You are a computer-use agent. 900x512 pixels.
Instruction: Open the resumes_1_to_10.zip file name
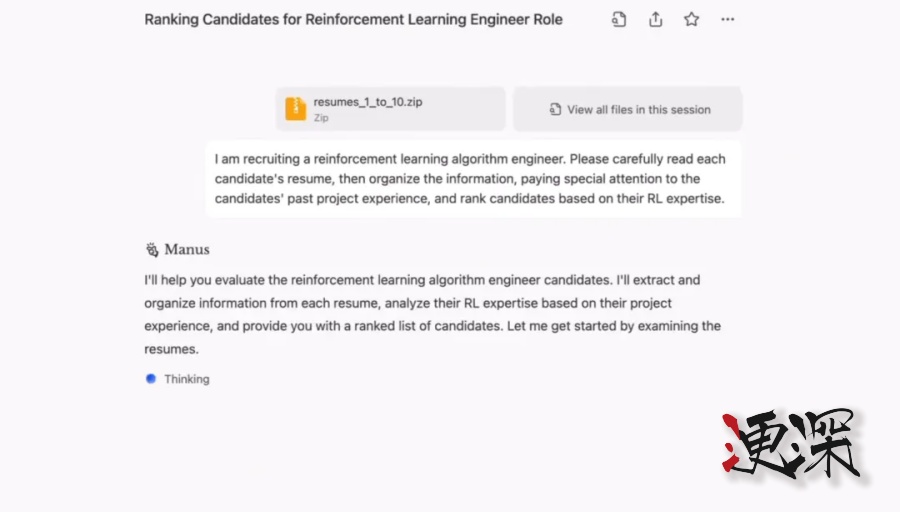point(367,102)
